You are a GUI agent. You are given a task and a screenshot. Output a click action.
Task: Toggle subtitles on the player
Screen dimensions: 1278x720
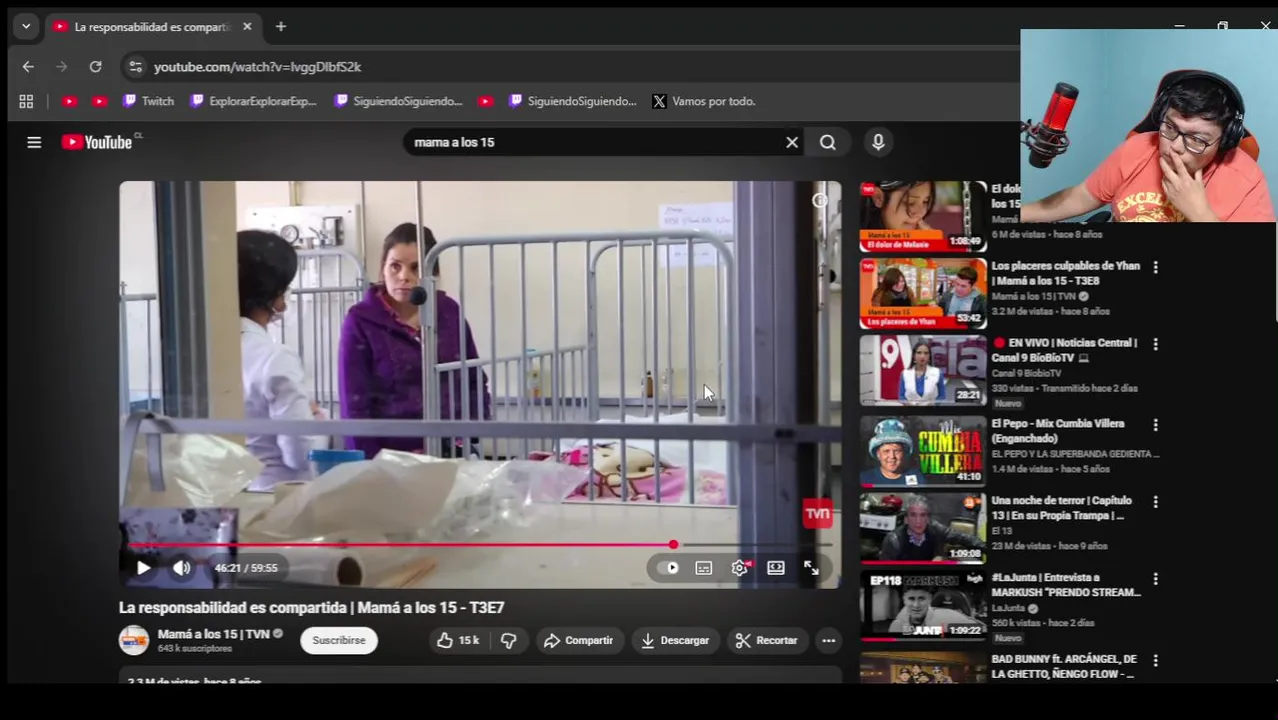[x=704, y=568]
